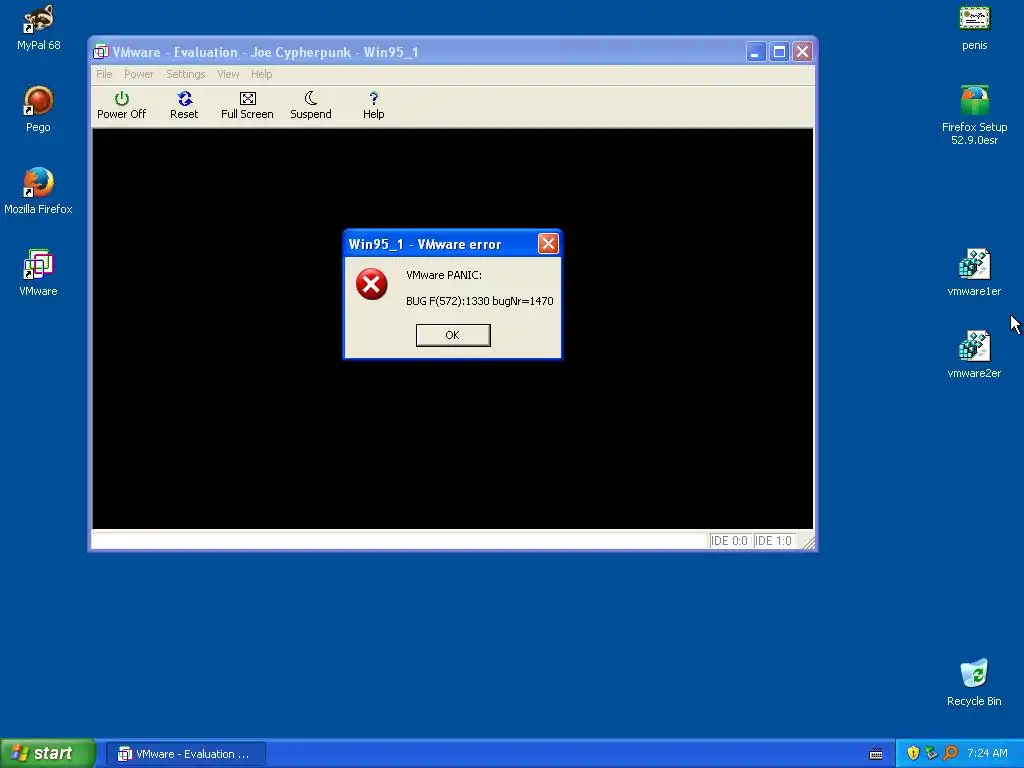The width and height of the screenshot is (1024, 768).
Task: Click the 7:24 AM system clock
Action: click(987, 753)
